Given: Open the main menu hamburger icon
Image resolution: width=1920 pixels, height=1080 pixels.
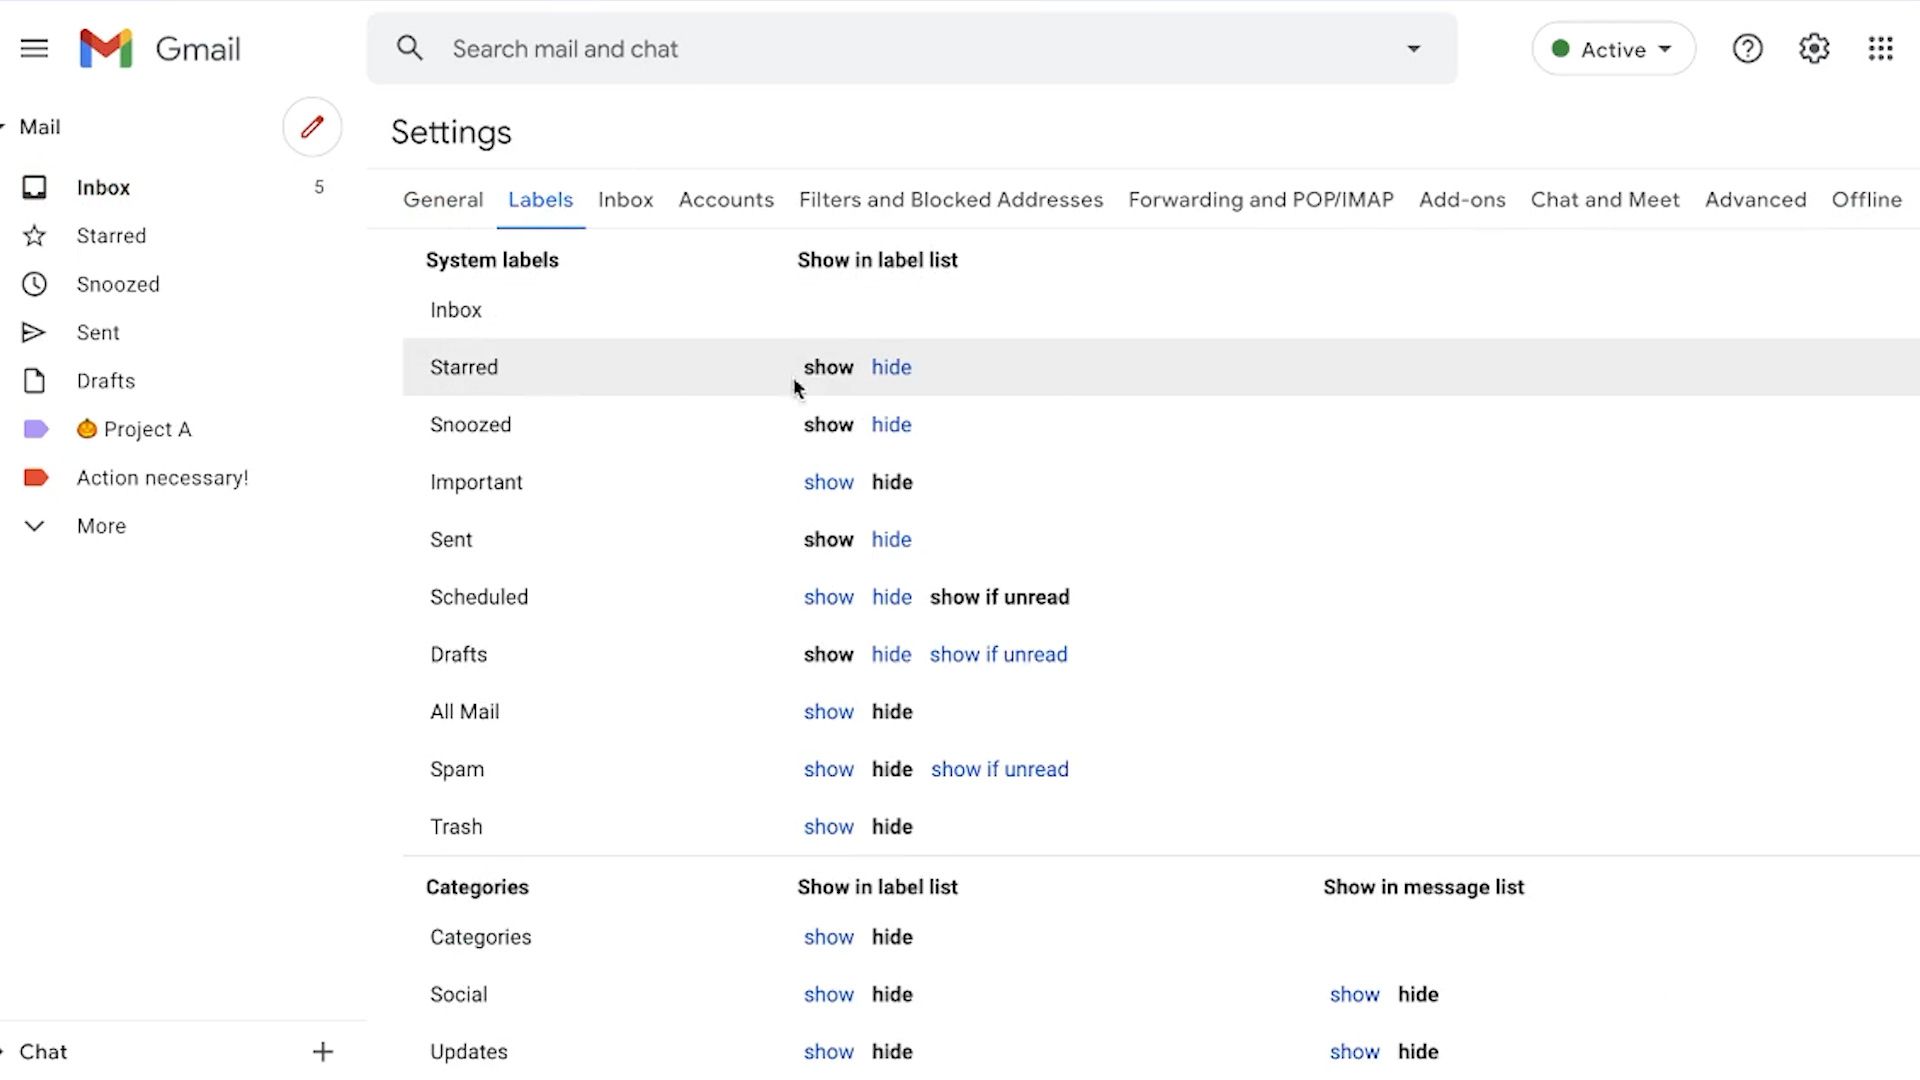Looking at the screenshot, I should tap(34, 48).
